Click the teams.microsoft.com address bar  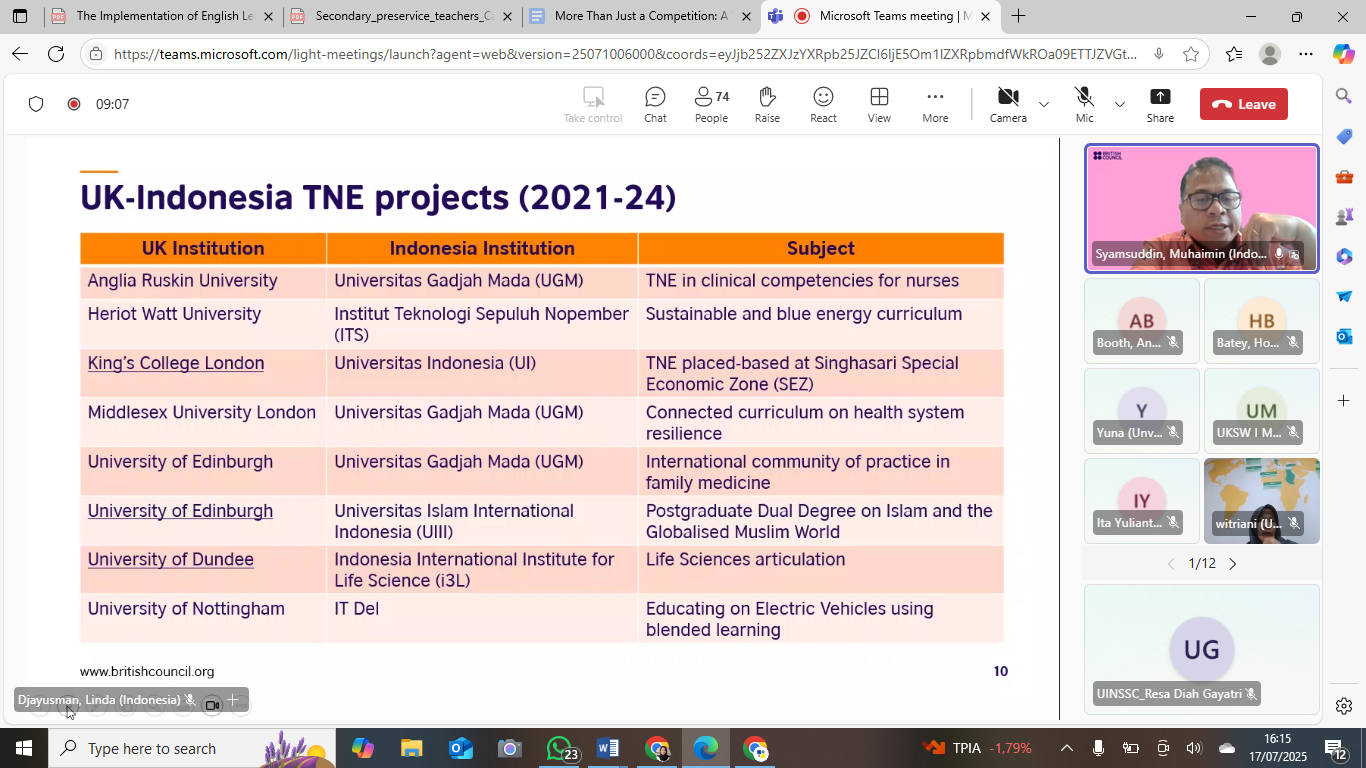click(626, 54)
